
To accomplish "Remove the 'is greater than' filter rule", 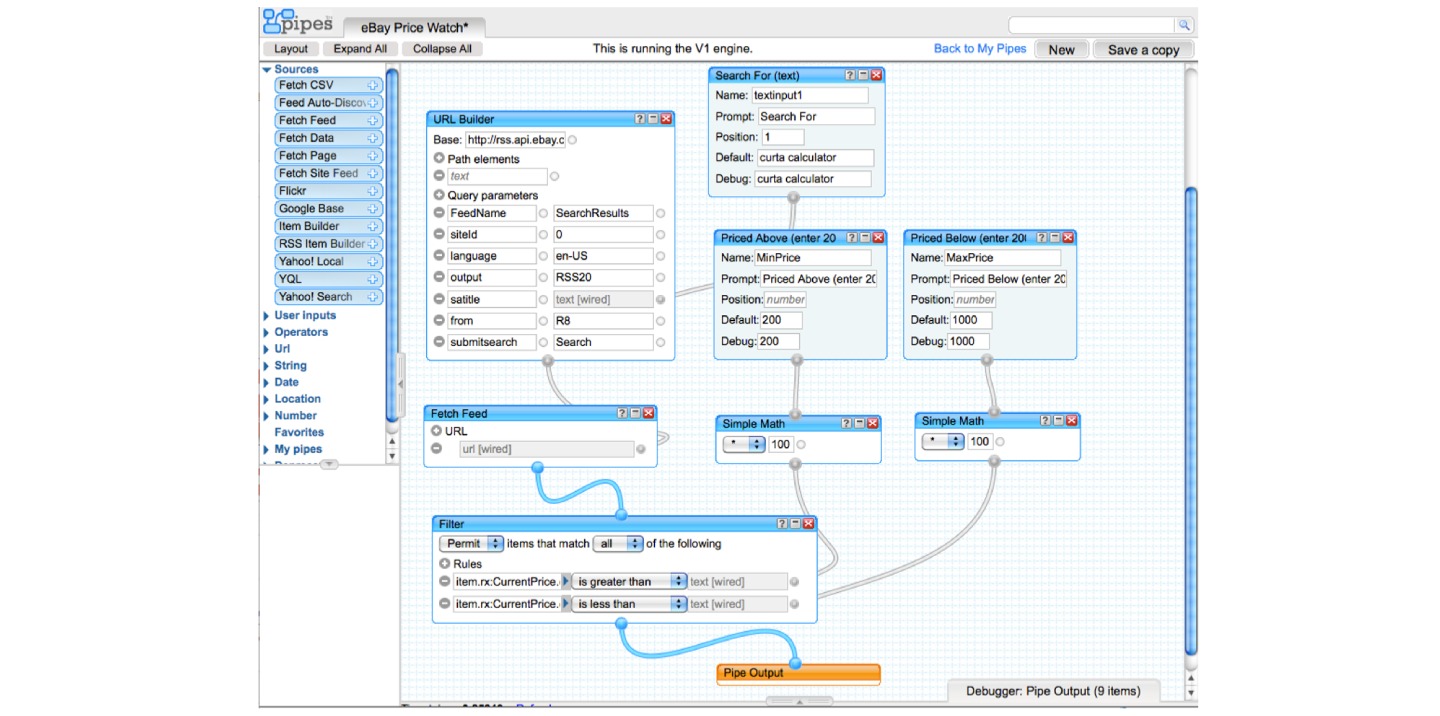I will pyautogui.click(x=445, y=582).
